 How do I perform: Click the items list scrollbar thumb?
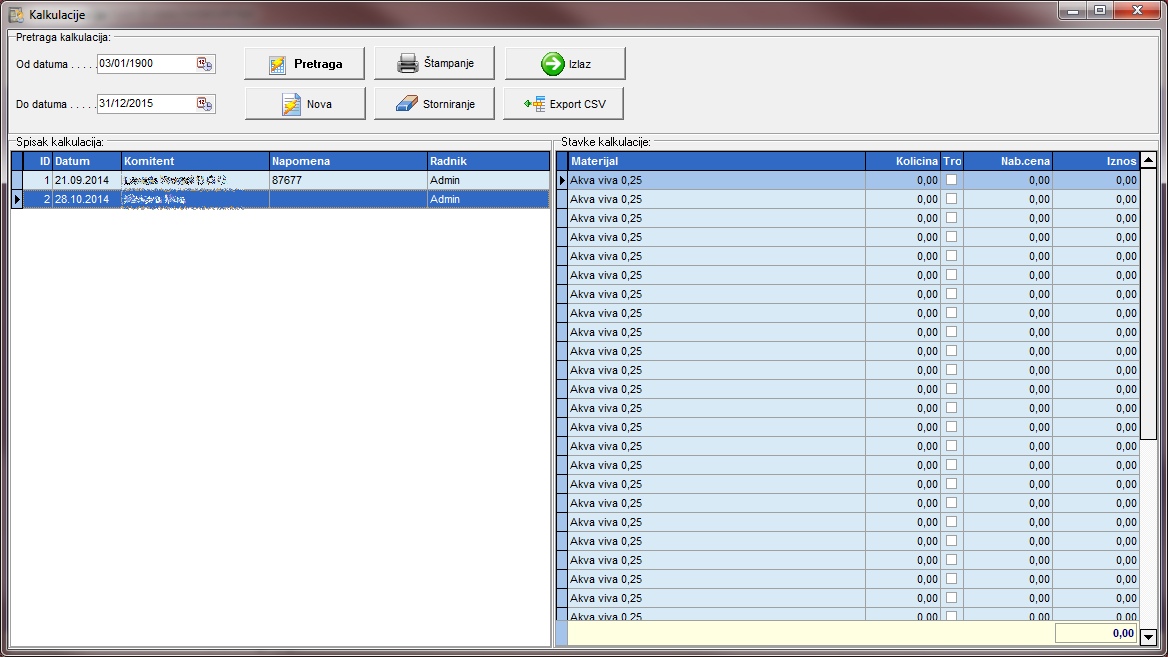click(x=1148, y=305)
